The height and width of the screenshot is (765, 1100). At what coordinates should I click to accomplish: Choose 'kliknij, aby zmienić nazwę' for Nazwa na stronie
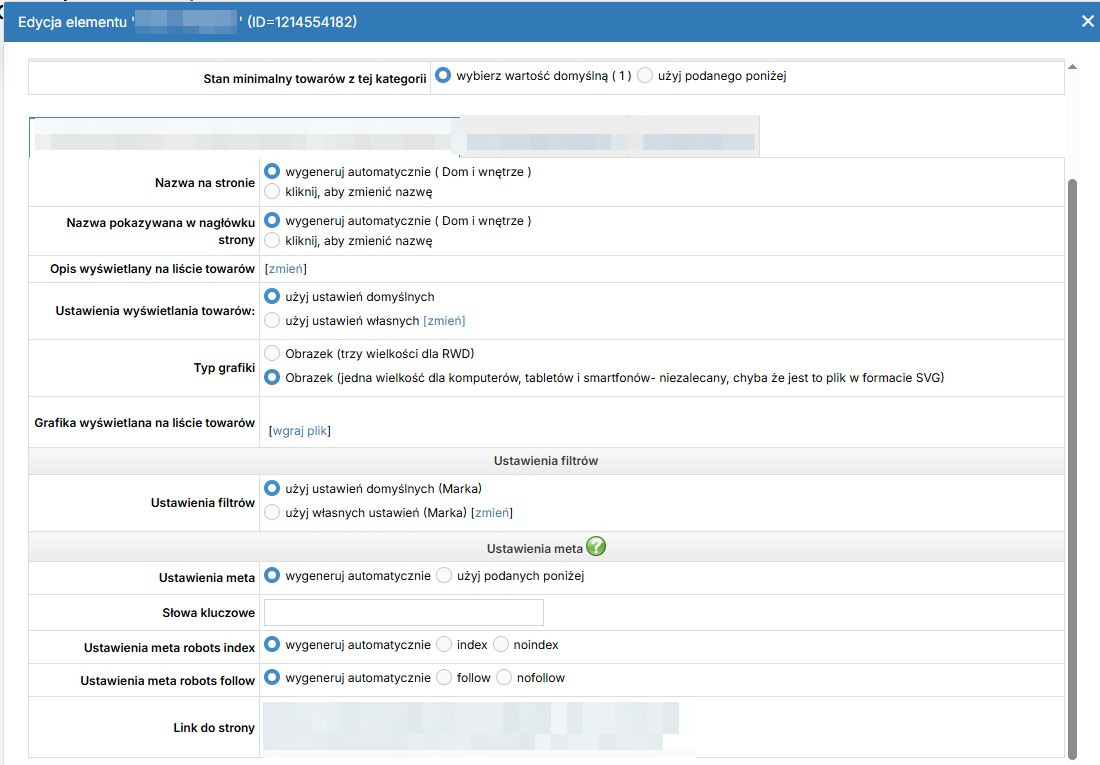271,192
